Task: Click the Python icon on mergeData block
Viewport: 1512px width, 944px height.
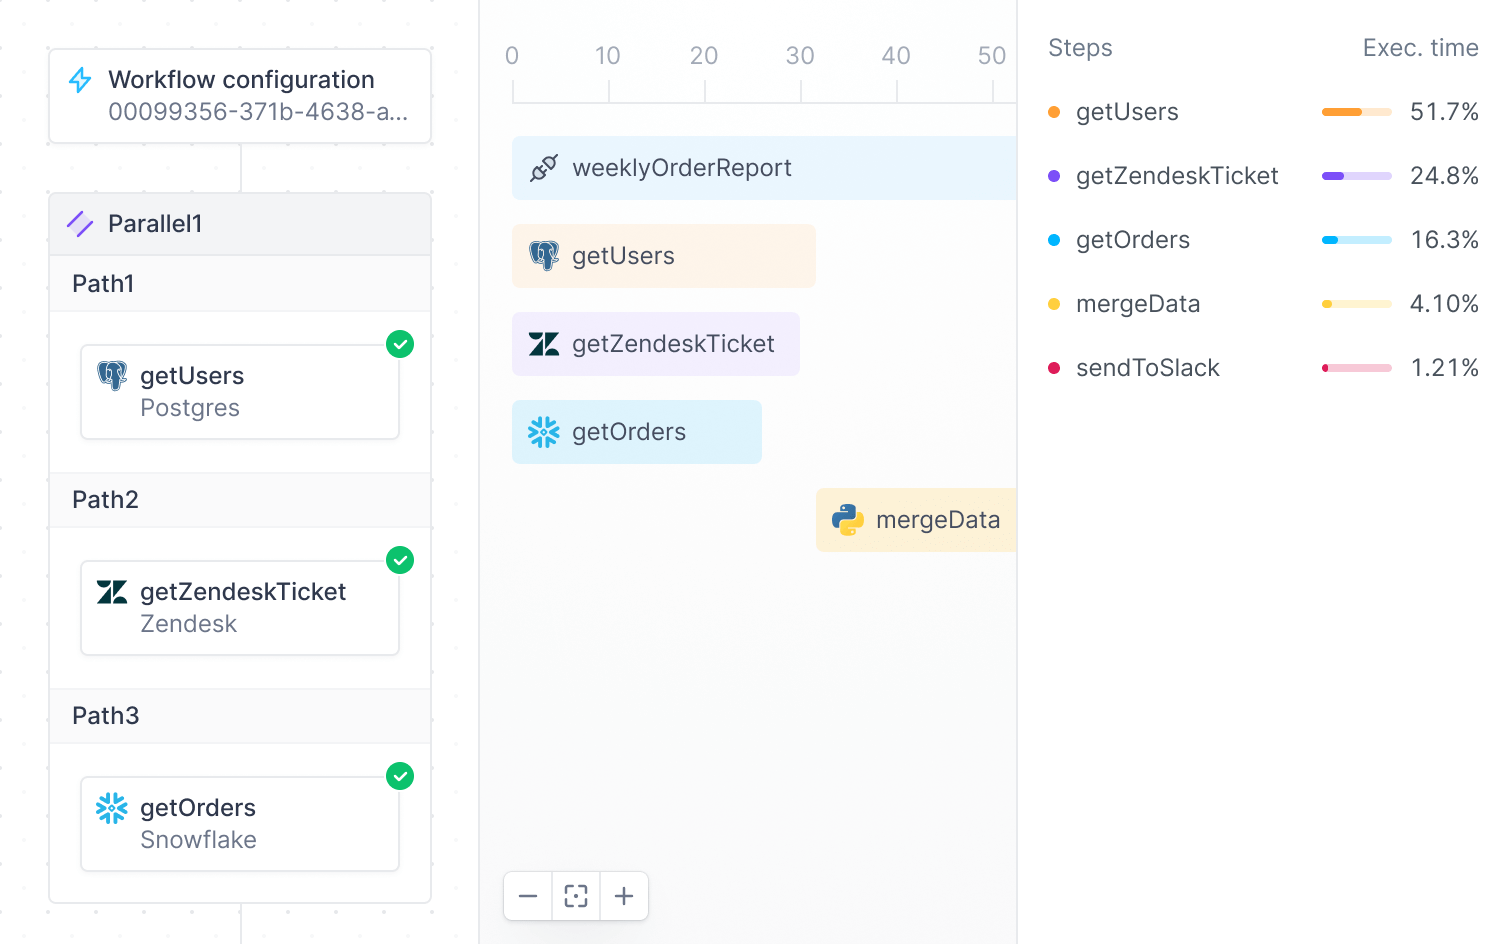Action: click(846, 520)
